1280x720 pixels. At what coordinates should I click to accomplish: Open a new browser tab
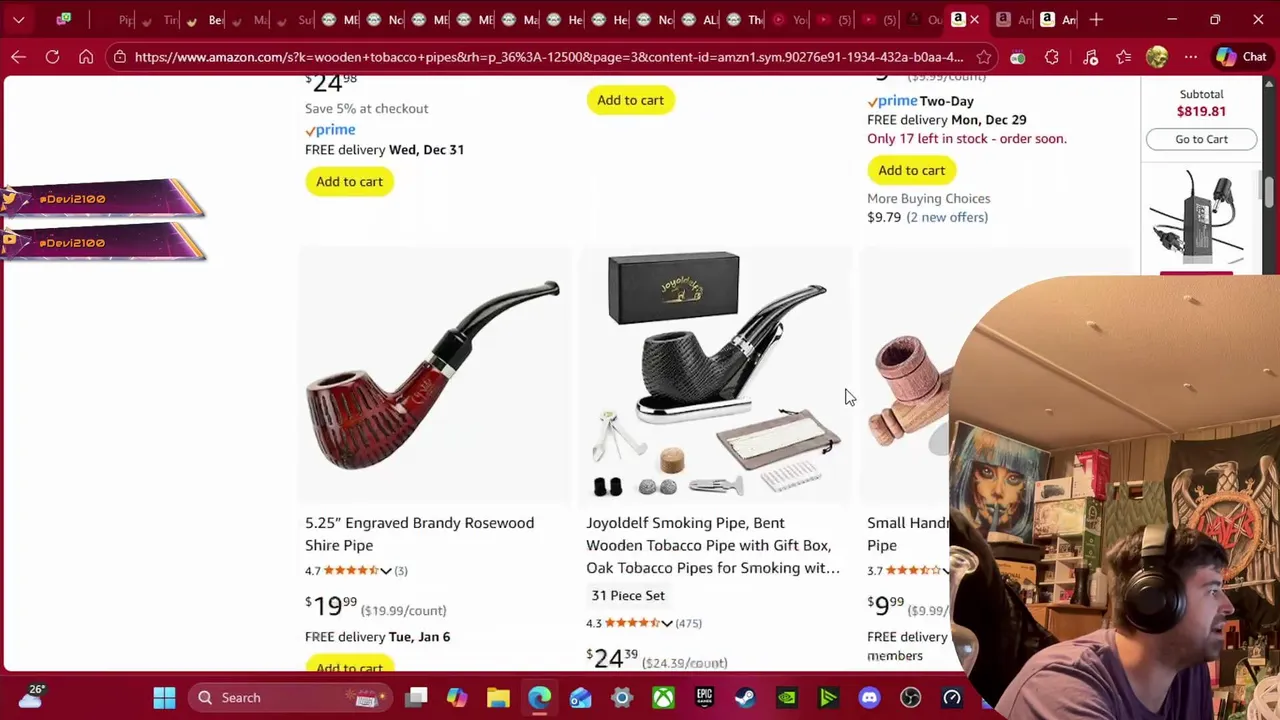[x=1096, y=19]
